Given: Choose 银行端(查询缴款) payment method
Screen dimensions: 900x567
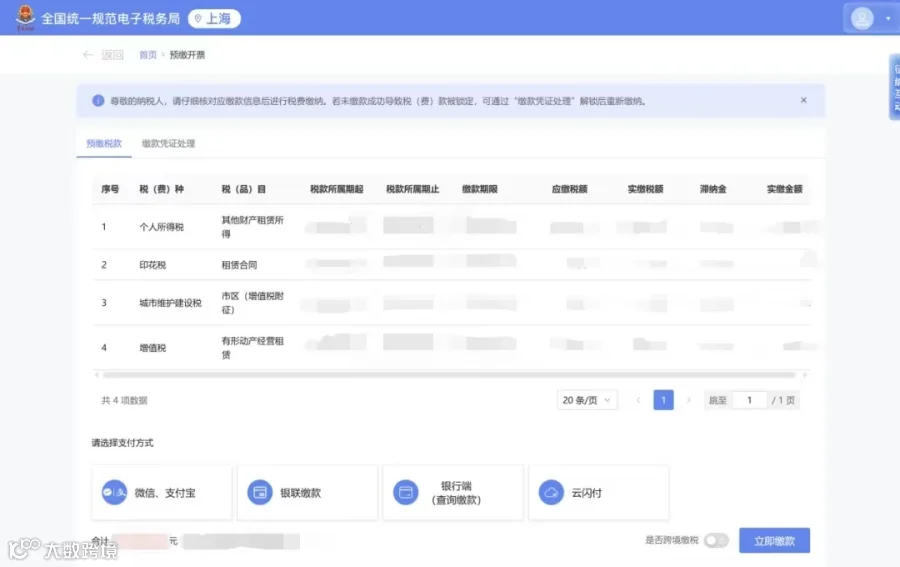Looking at the screenshot, I should pos(453,493).
